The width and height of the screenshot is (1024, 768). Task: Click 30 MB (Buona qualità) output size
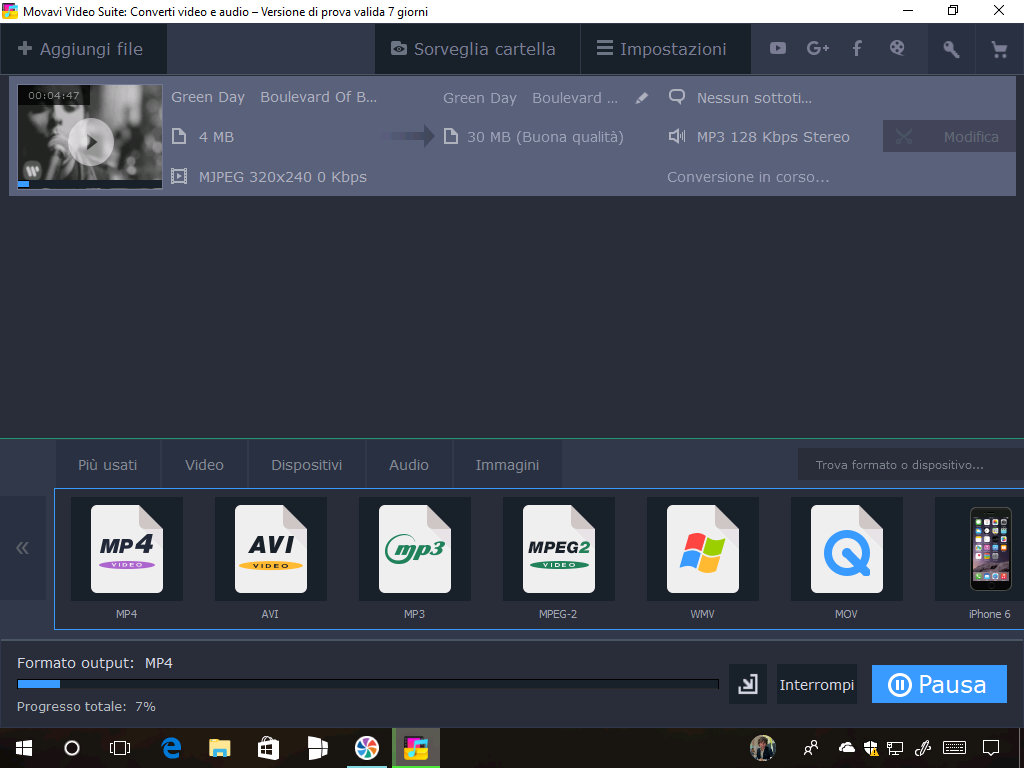coord(545,137)
